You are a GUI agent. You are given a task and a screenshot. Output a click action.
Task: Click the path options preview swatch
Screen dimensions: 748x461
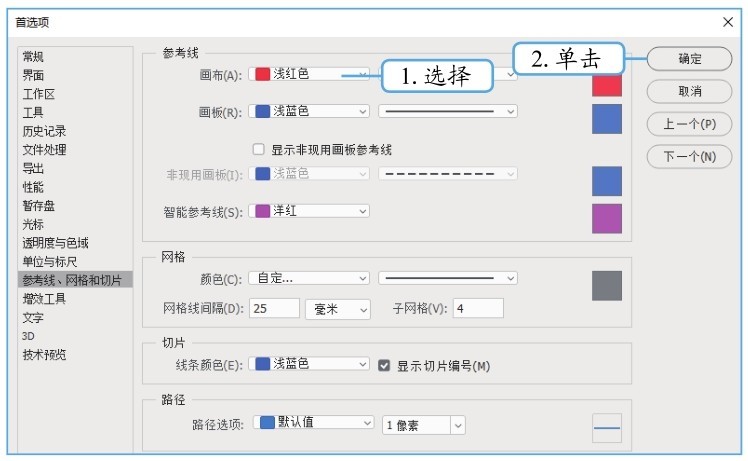click(606, 428)
